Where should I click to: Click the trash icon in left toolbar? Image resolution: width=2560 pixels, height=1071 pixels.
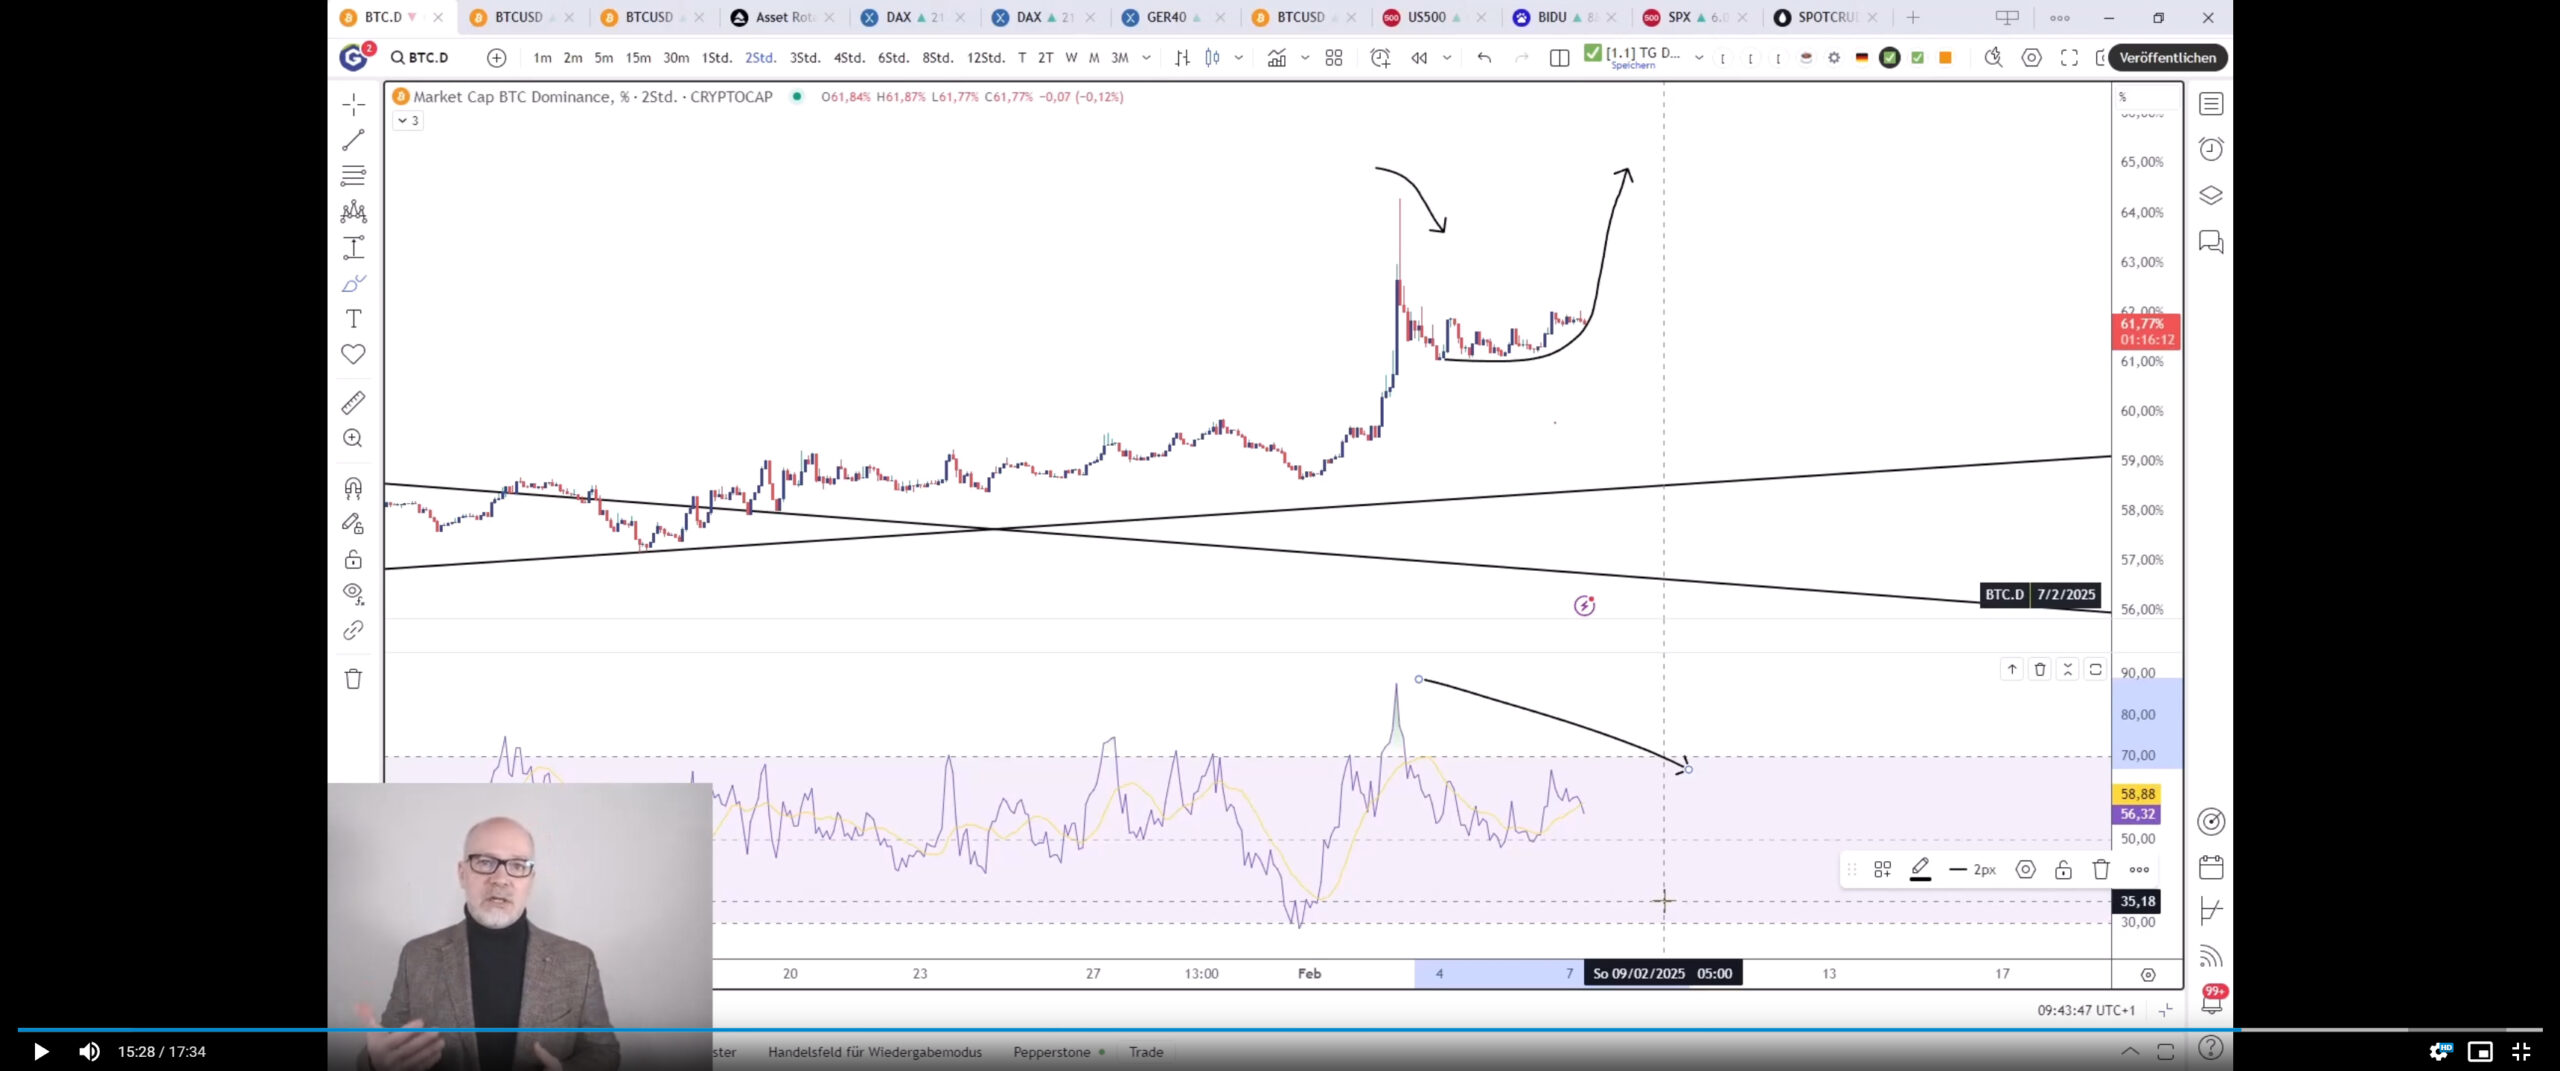click(x=353, y=679)
